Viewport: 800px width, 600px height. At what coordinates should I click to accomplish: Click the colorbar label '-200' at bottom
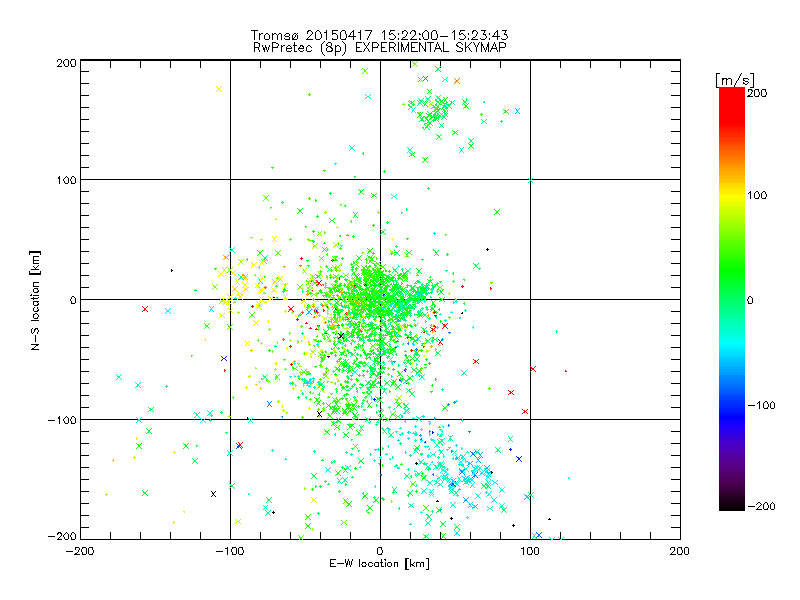coord(761,506)
